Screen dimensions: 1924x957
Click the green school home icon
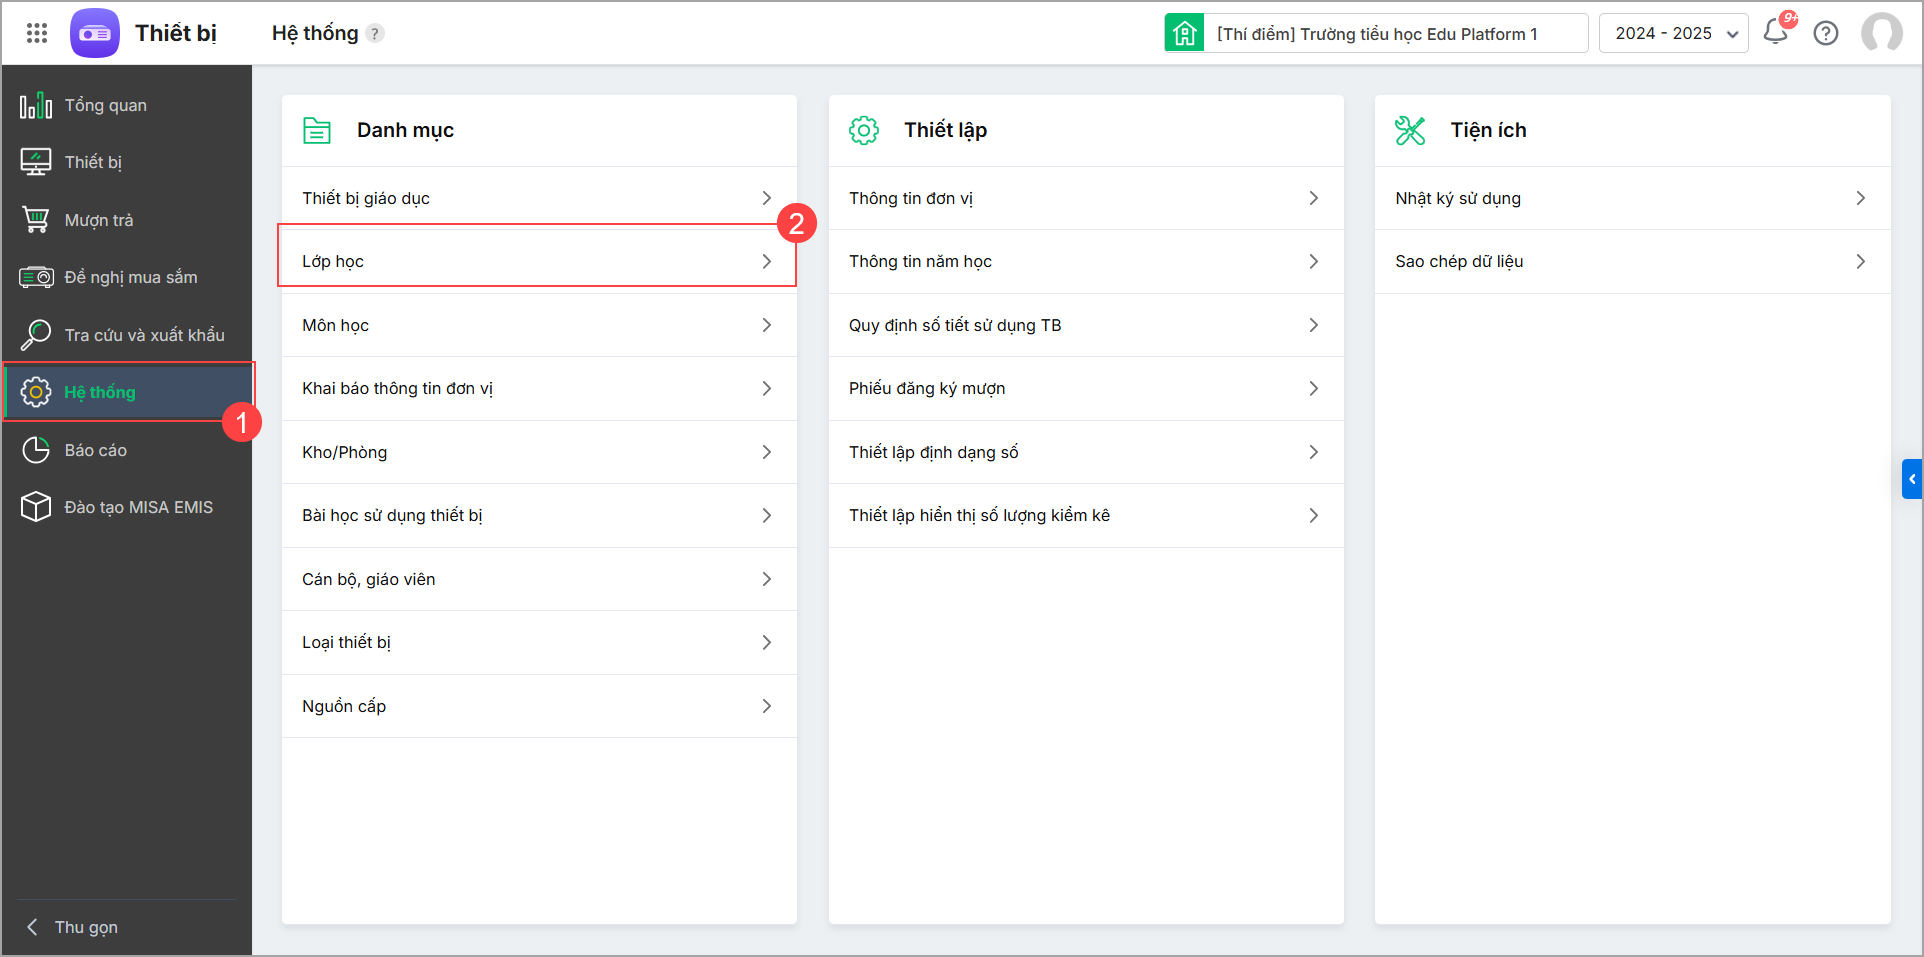point(1184,33)
